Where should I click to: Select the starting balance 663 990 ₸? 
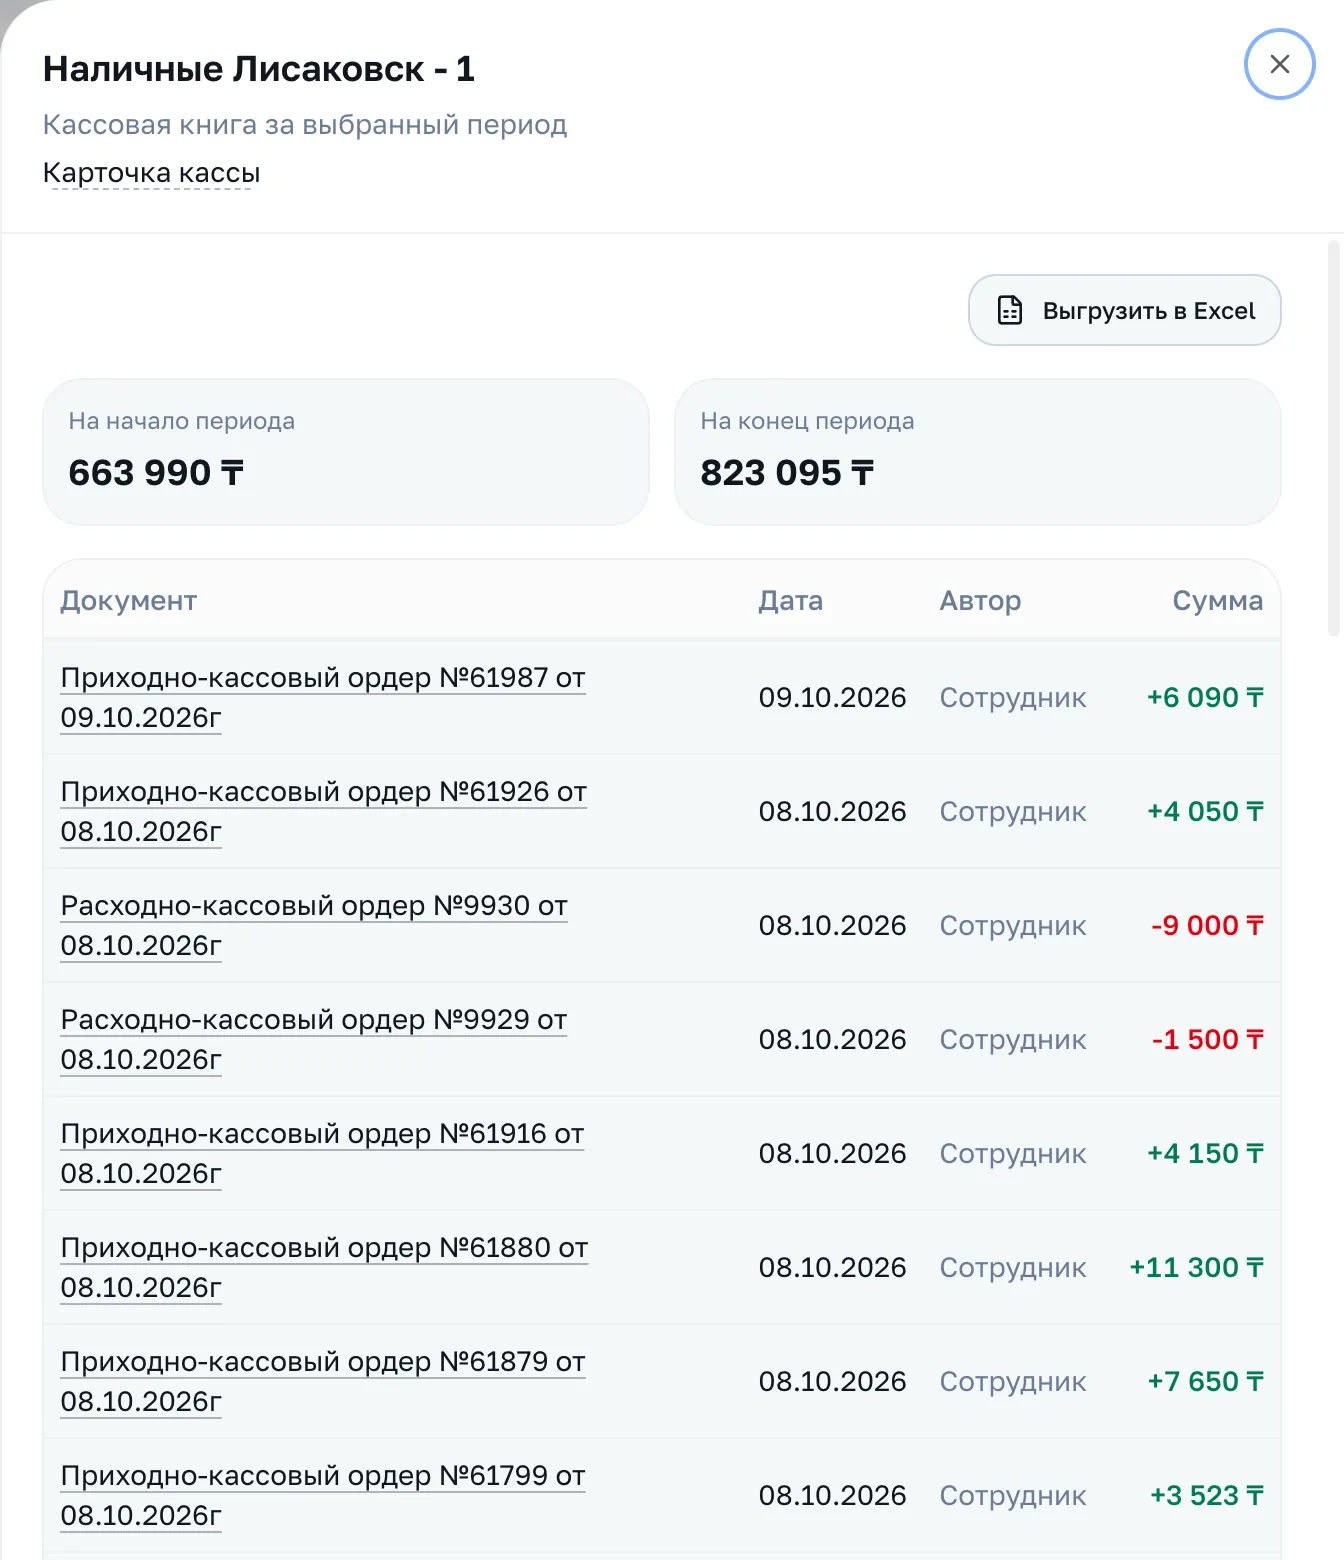tap(156, 472)
